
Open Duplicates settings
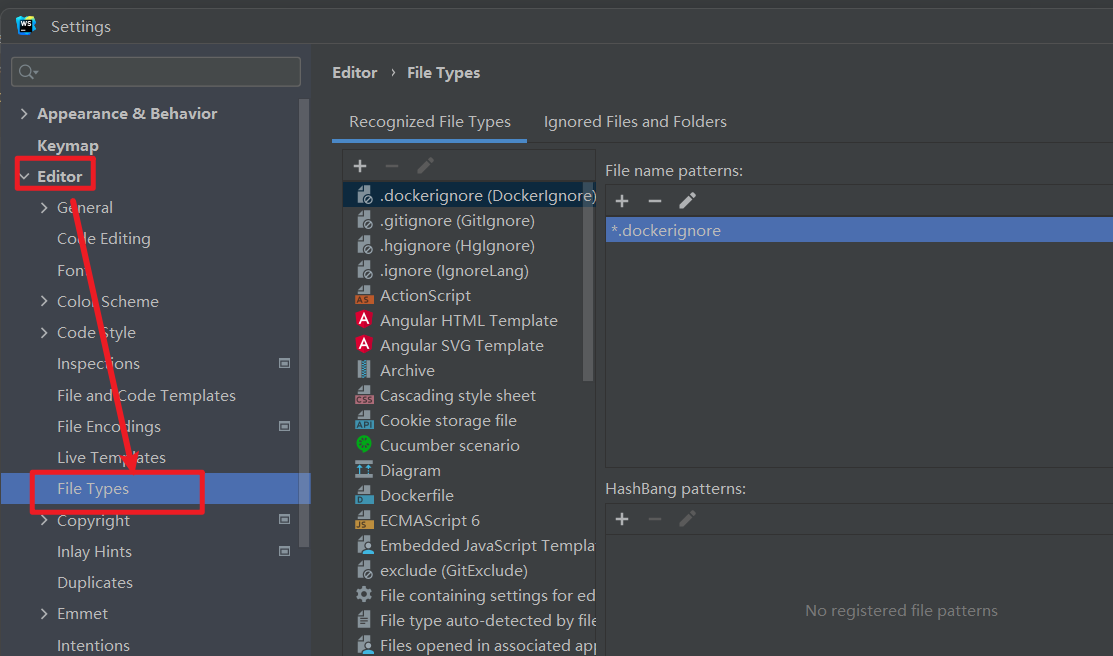tap(95, 583)
